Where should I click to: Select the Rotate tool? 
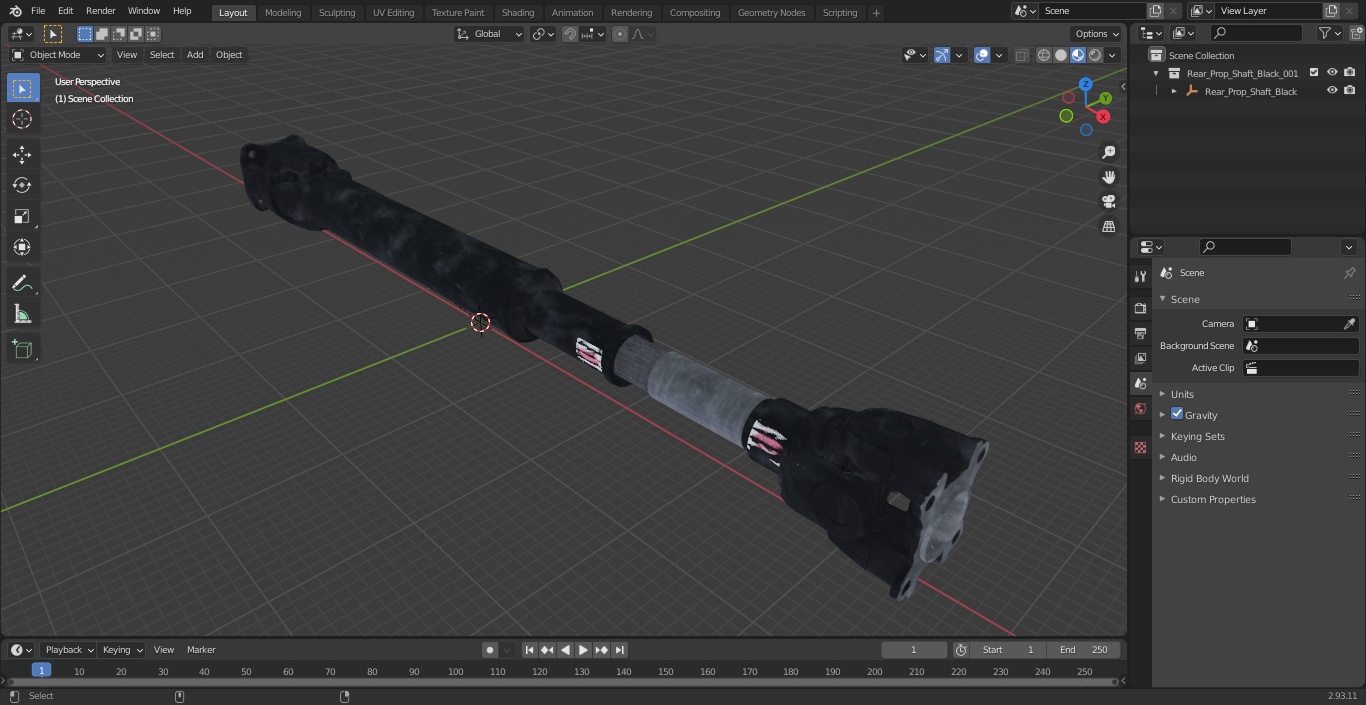[22, 186]
